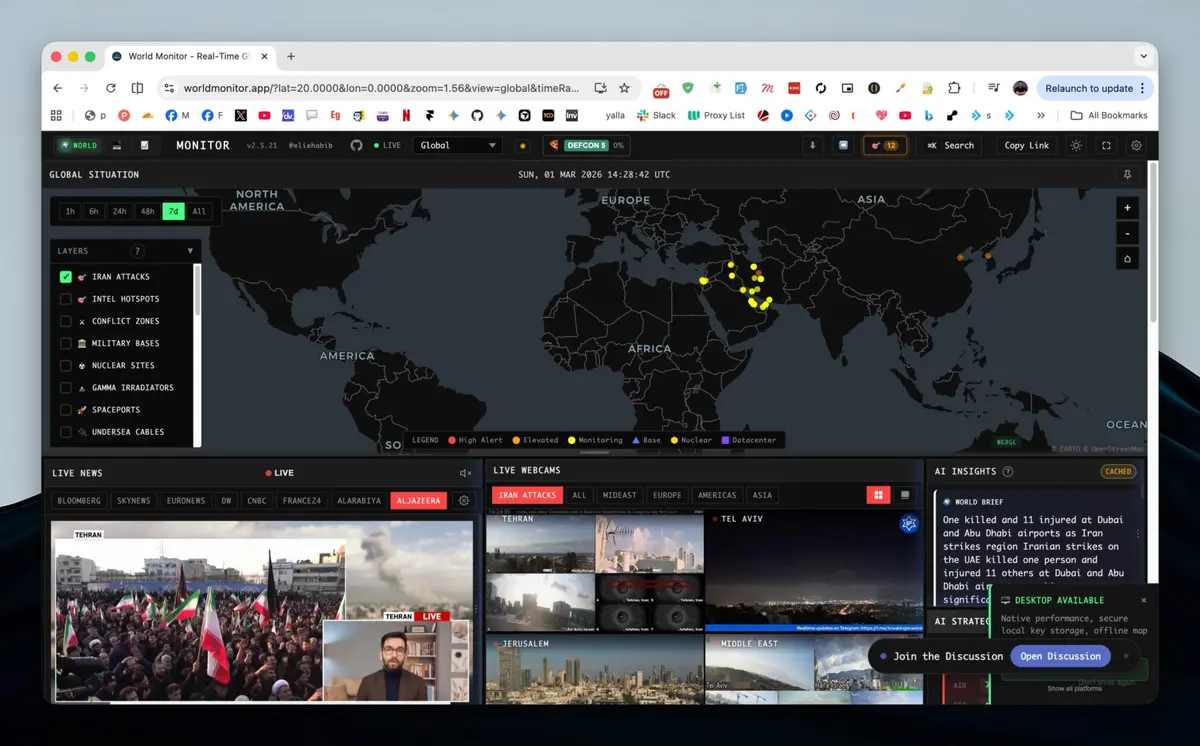Open the GitHub repository icon
The image size is (1200, 746).
[356, 146]
